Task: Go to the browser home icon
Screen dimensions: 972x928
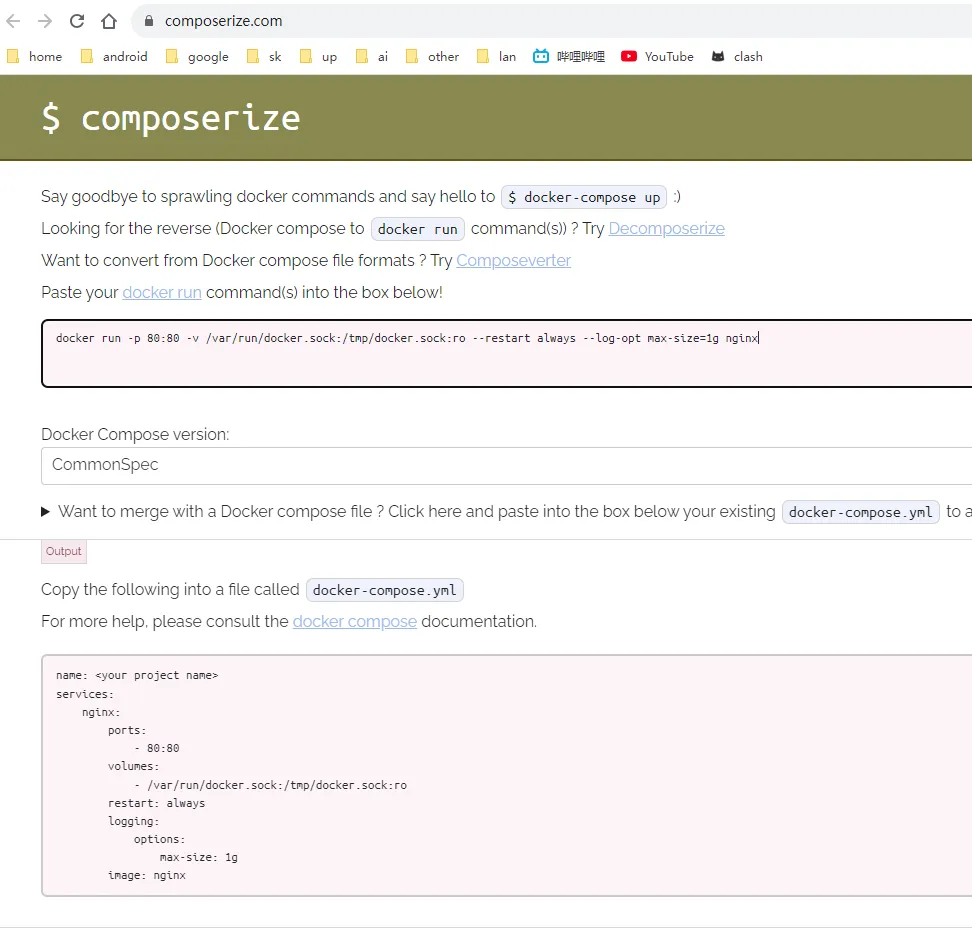Action: 109,21
